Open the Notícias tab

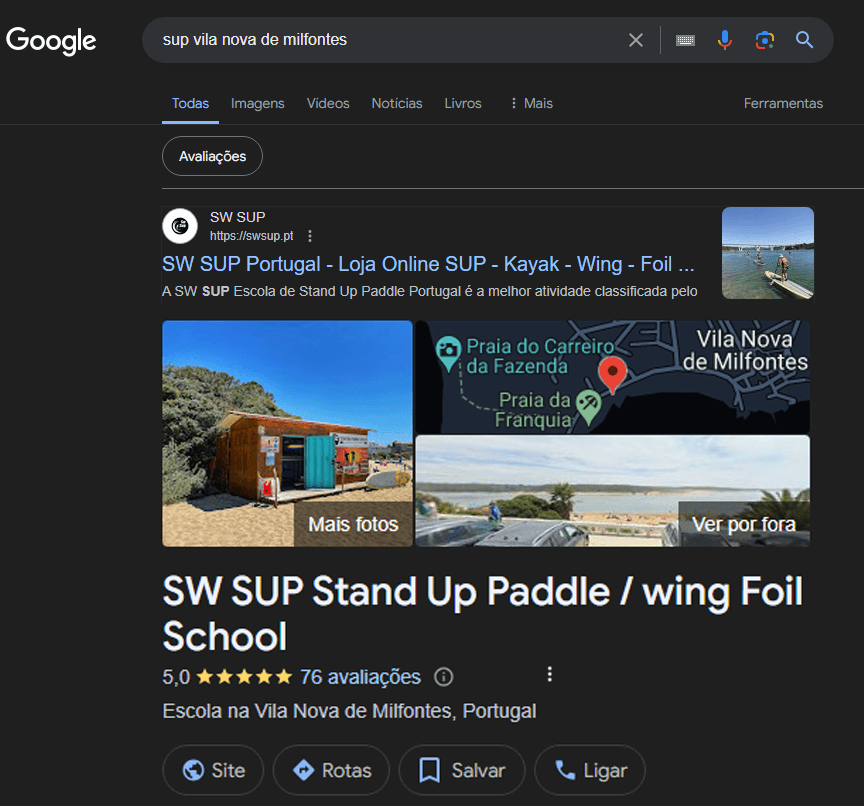(397, 103)
